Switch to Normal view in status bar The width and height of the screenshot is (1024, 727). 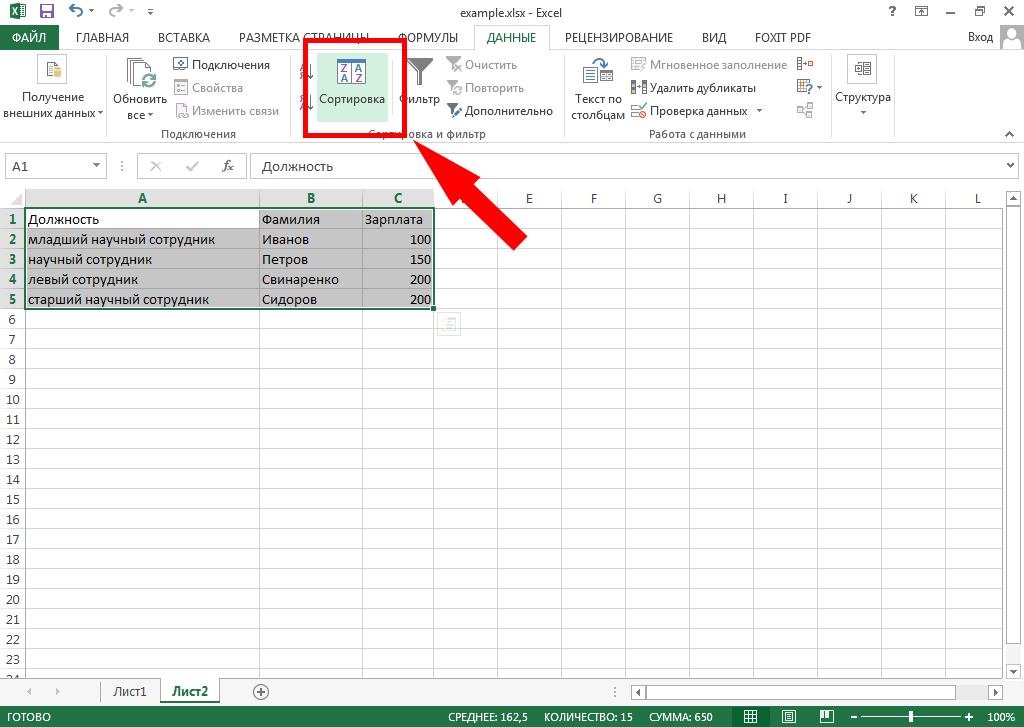click(x=749, y=717)
